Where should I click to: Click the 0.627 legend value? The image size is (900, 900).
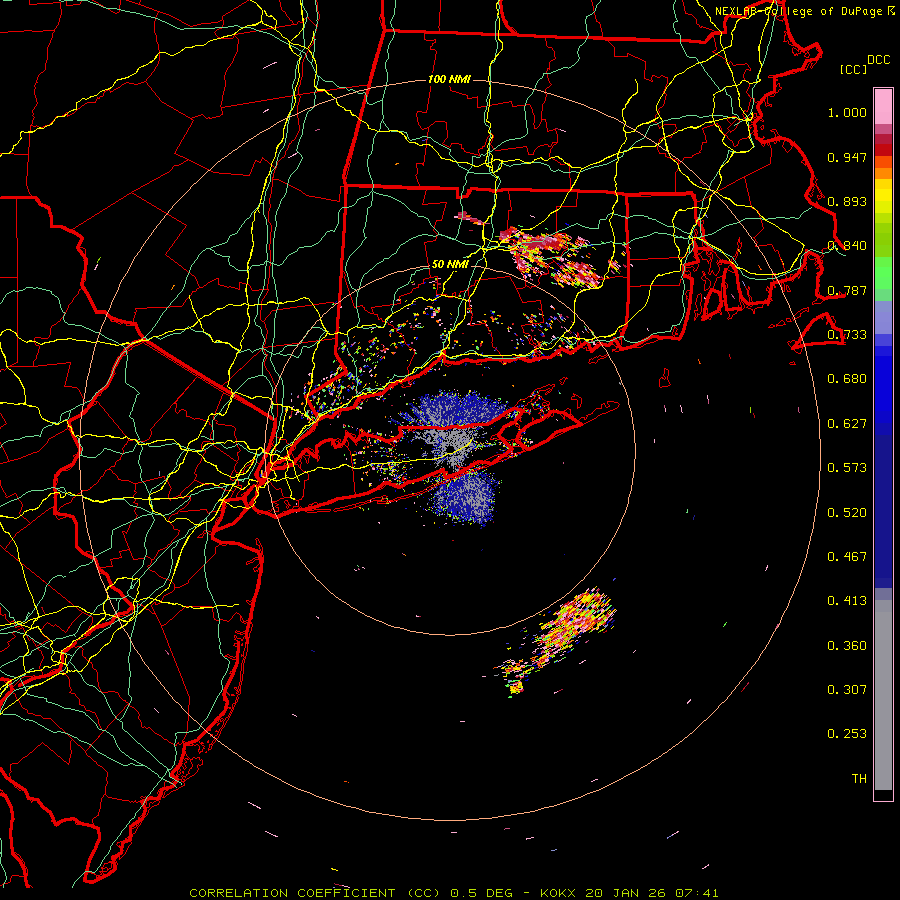(x=847, y=424)
